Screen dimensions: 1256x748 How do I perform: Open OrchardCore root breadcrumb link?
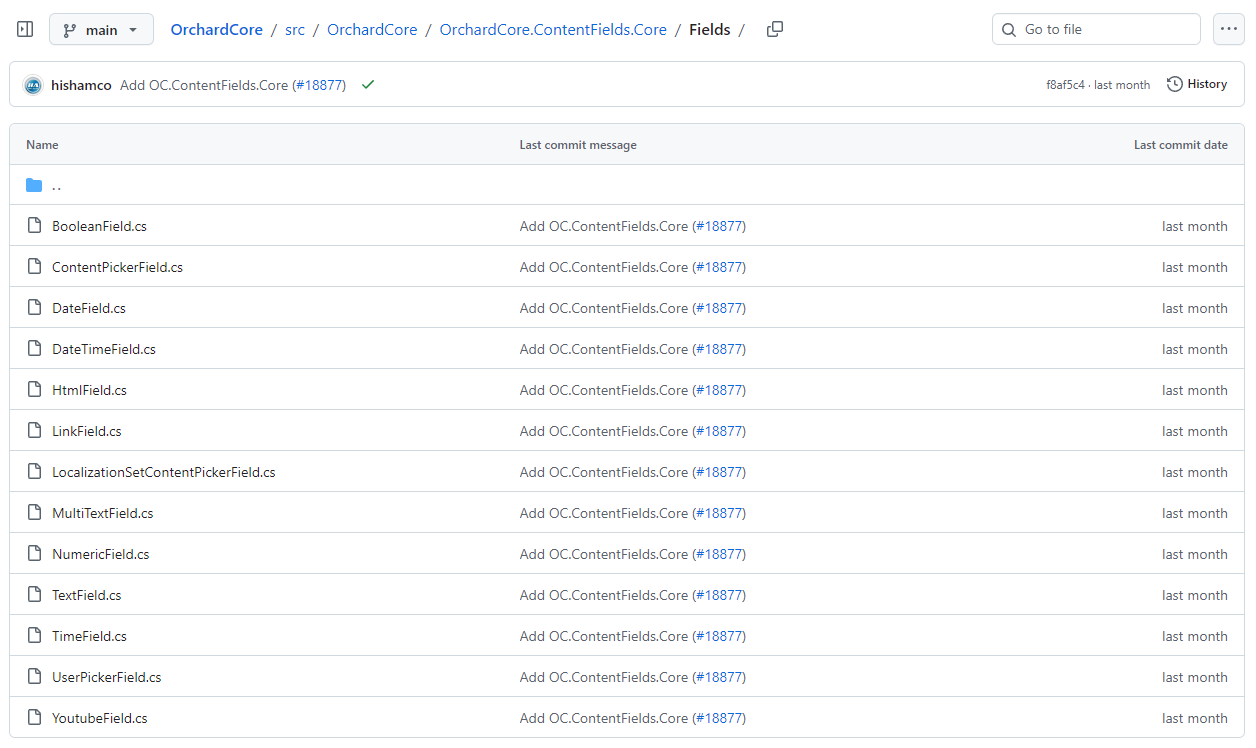[216, 30]
